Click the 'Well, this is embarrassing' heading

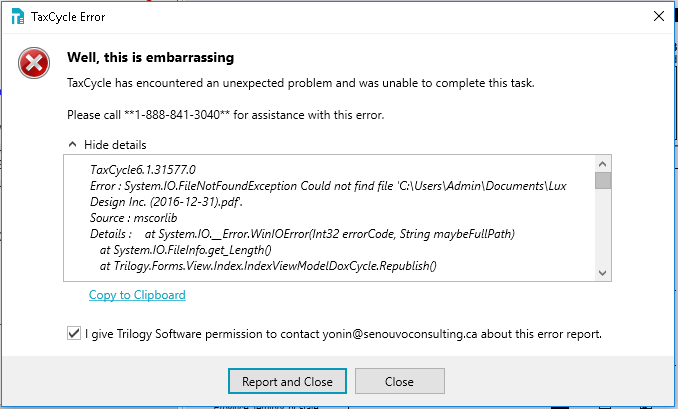click(150, 58)
